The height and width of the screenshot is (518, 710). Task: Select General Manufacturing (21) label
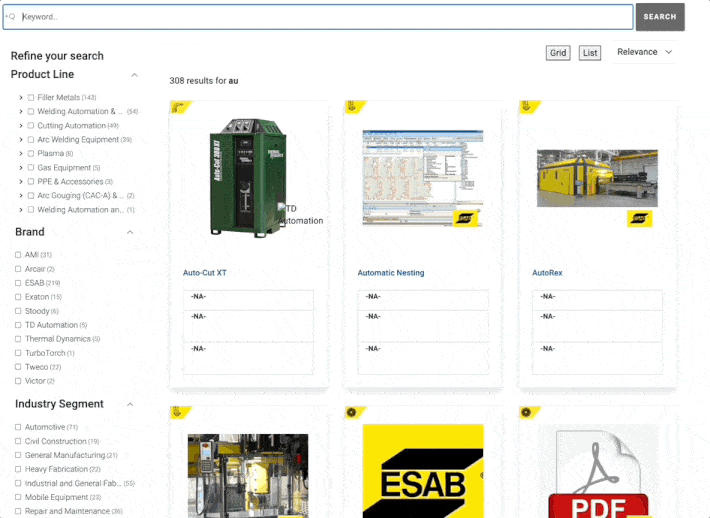(x=71, y=455)
